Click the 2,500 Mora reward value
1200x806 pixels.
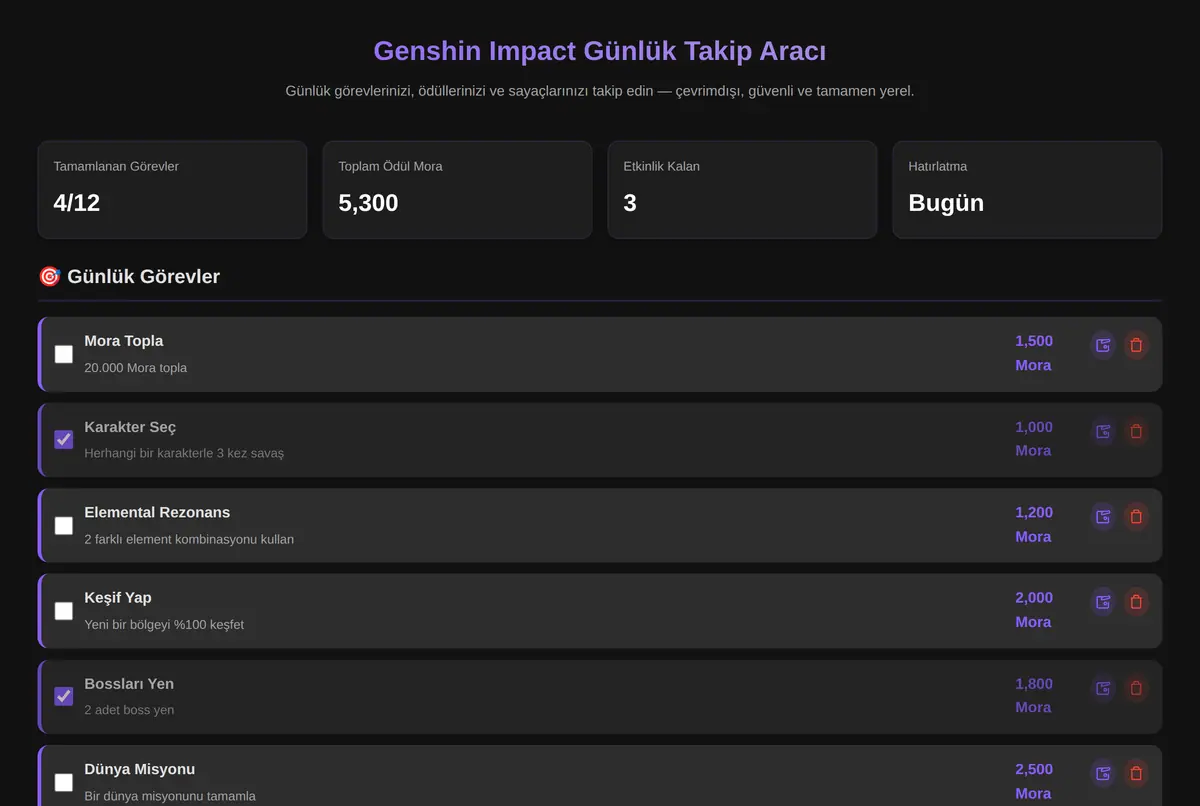pyautogui.click(x=1033, y=781)
